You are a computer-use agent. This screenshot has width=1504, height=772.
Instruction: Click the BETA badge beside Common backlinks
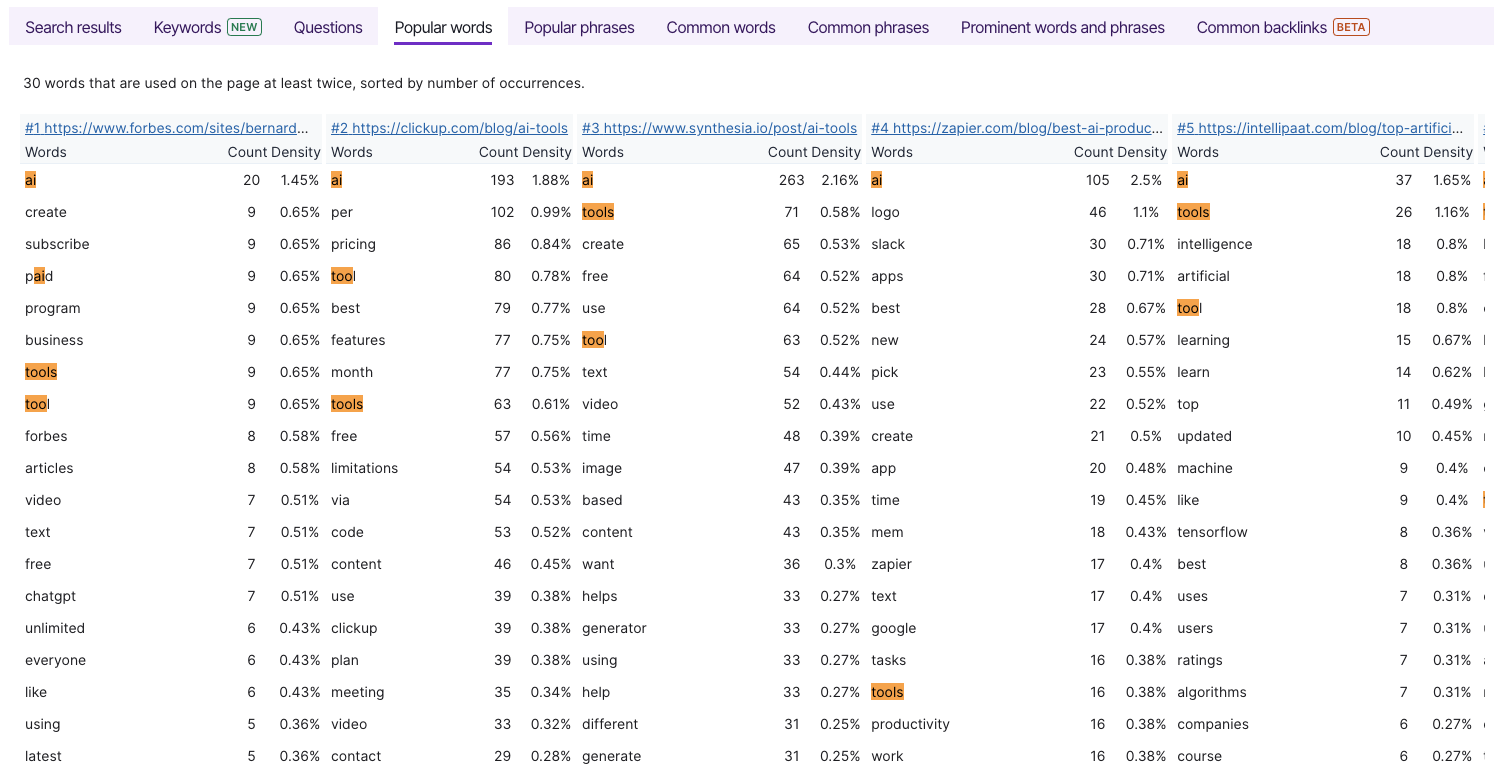[1351, 27]
